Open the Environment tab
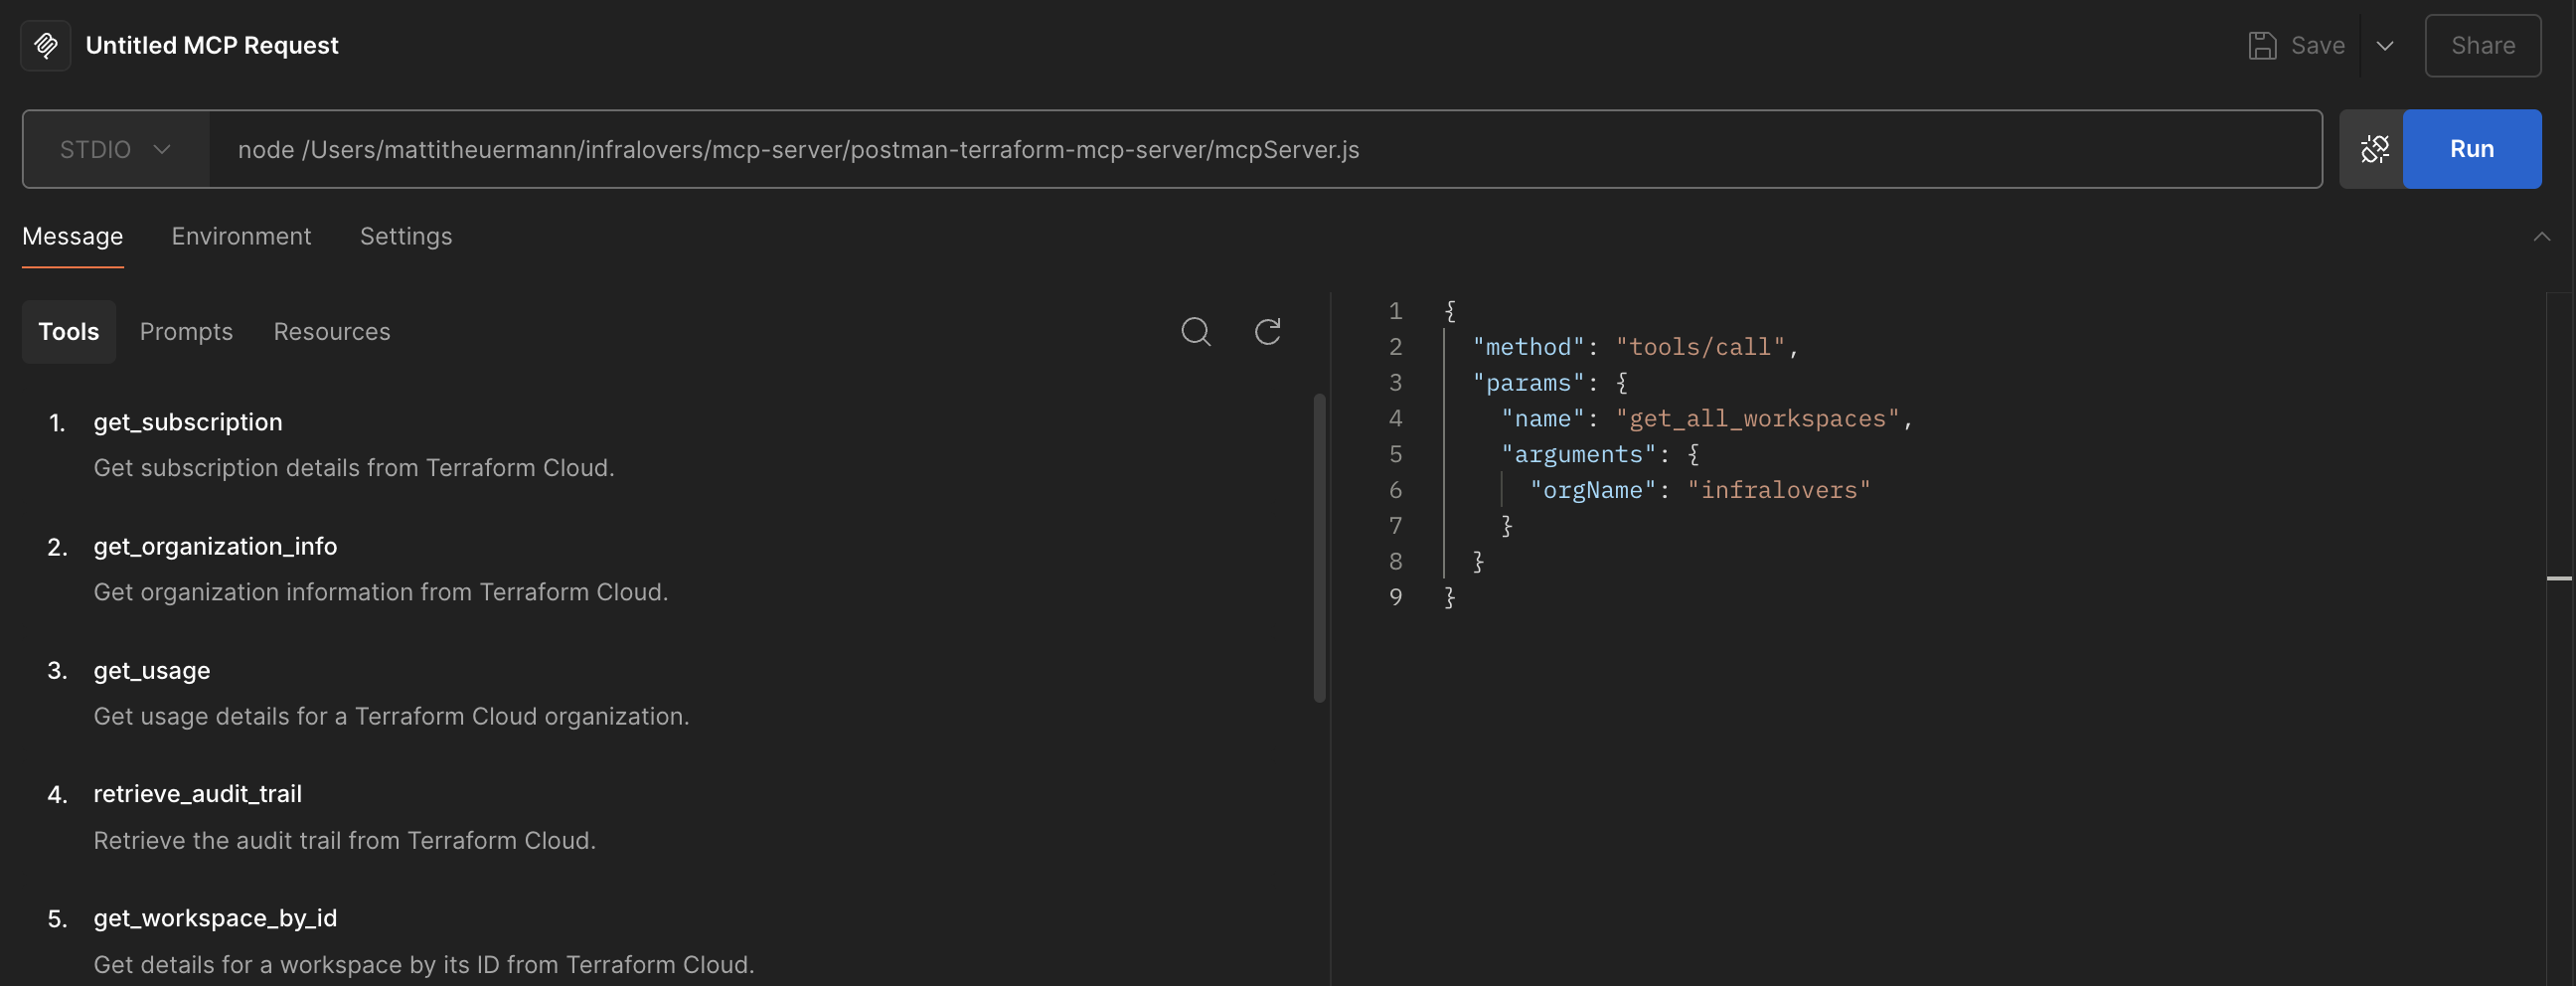 tap(241, 236)
